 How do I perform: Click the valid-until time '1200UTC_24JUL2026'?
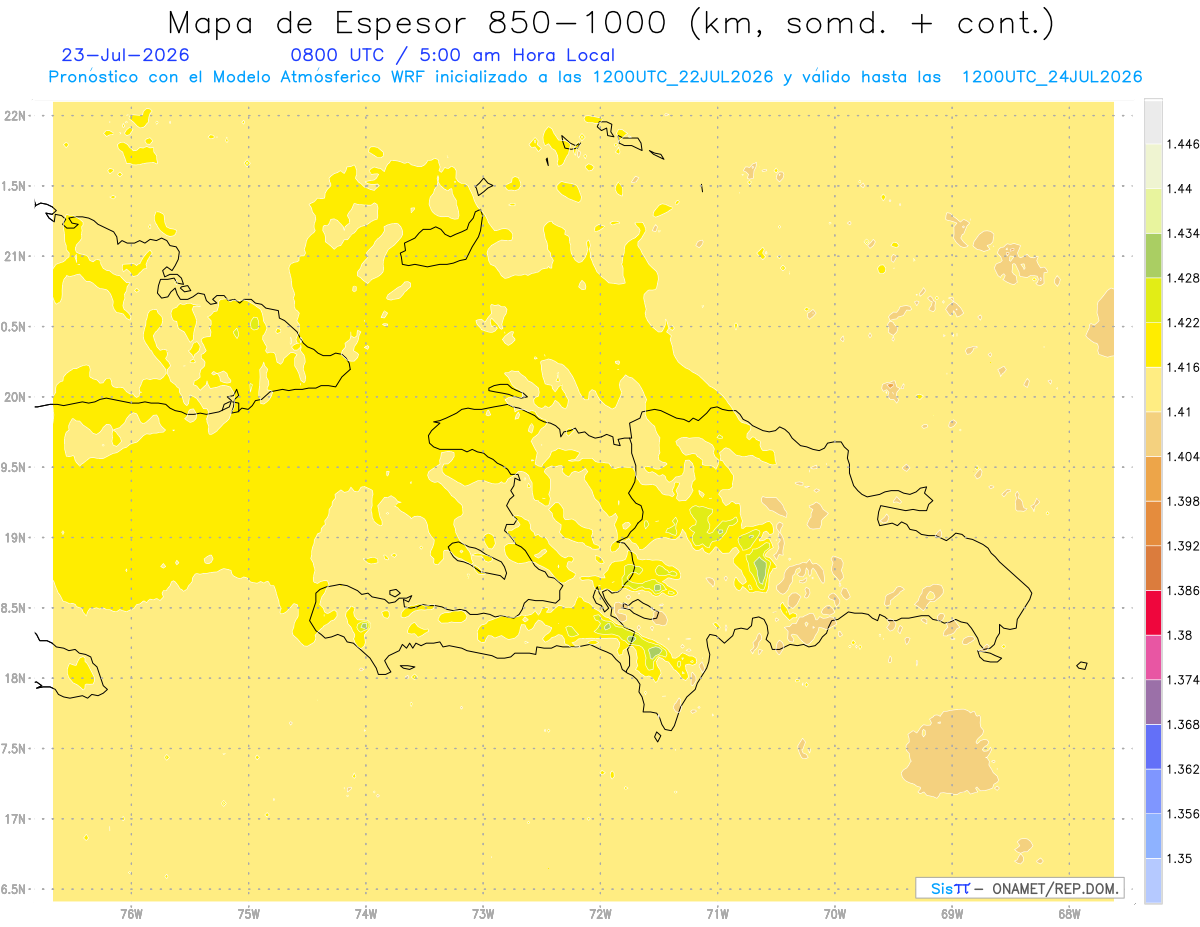(x=1051, y=77)
